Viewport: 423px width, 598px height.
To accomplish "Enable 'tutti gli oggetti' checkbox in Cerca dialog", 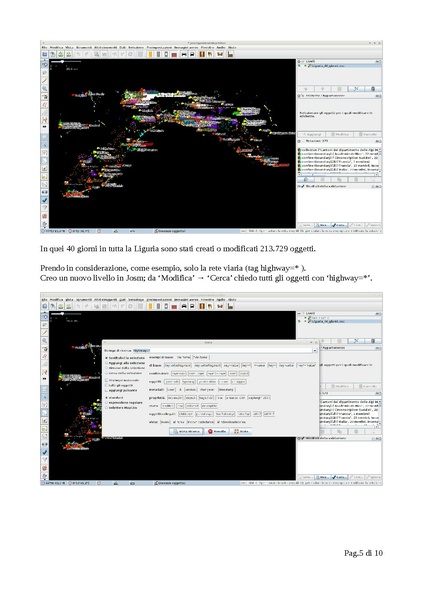I will point(106,385).
